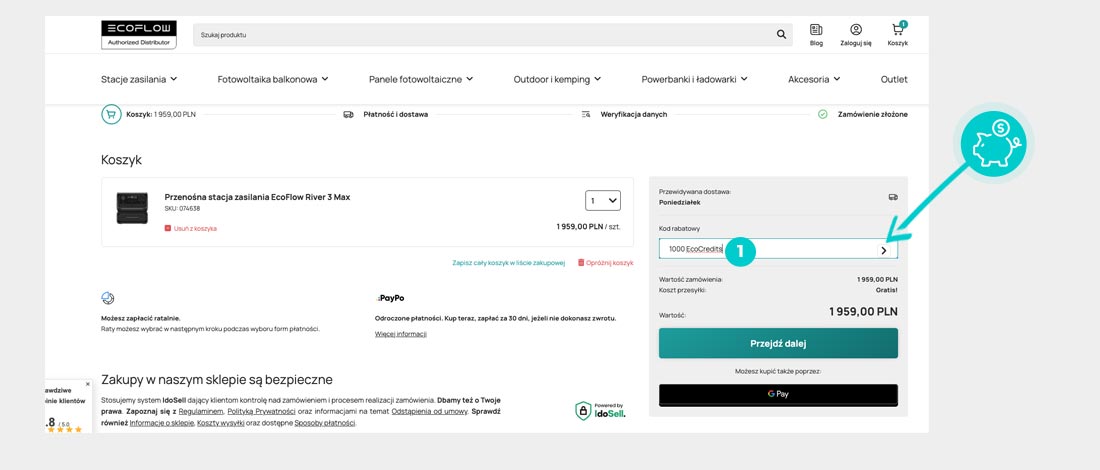Click the IdoSell security badge
1100x470 pixels.
click(x=600, y=410)
